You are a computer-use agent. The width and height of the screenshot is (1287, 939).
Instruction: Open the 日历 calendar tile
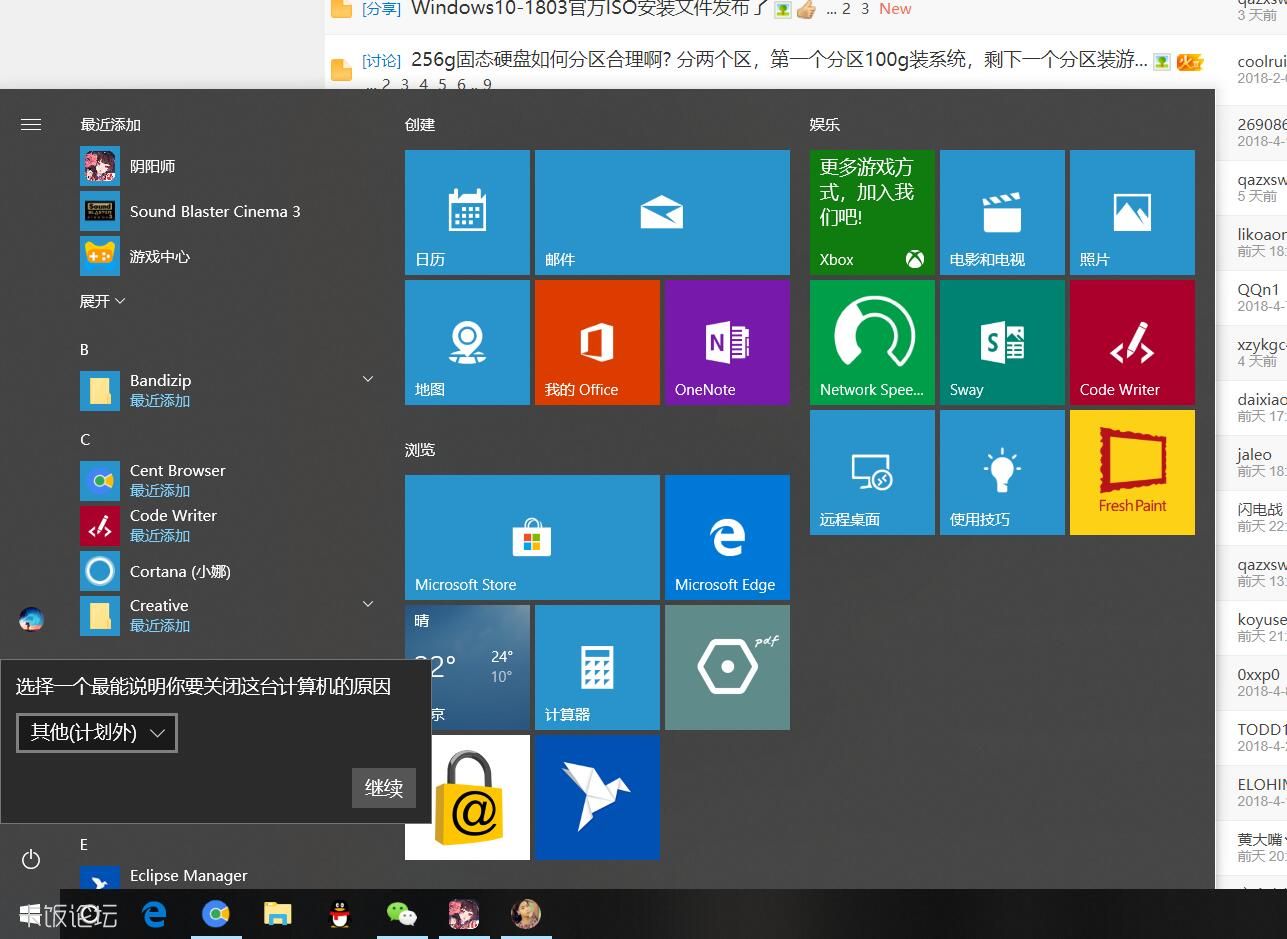tap(467, 212)
